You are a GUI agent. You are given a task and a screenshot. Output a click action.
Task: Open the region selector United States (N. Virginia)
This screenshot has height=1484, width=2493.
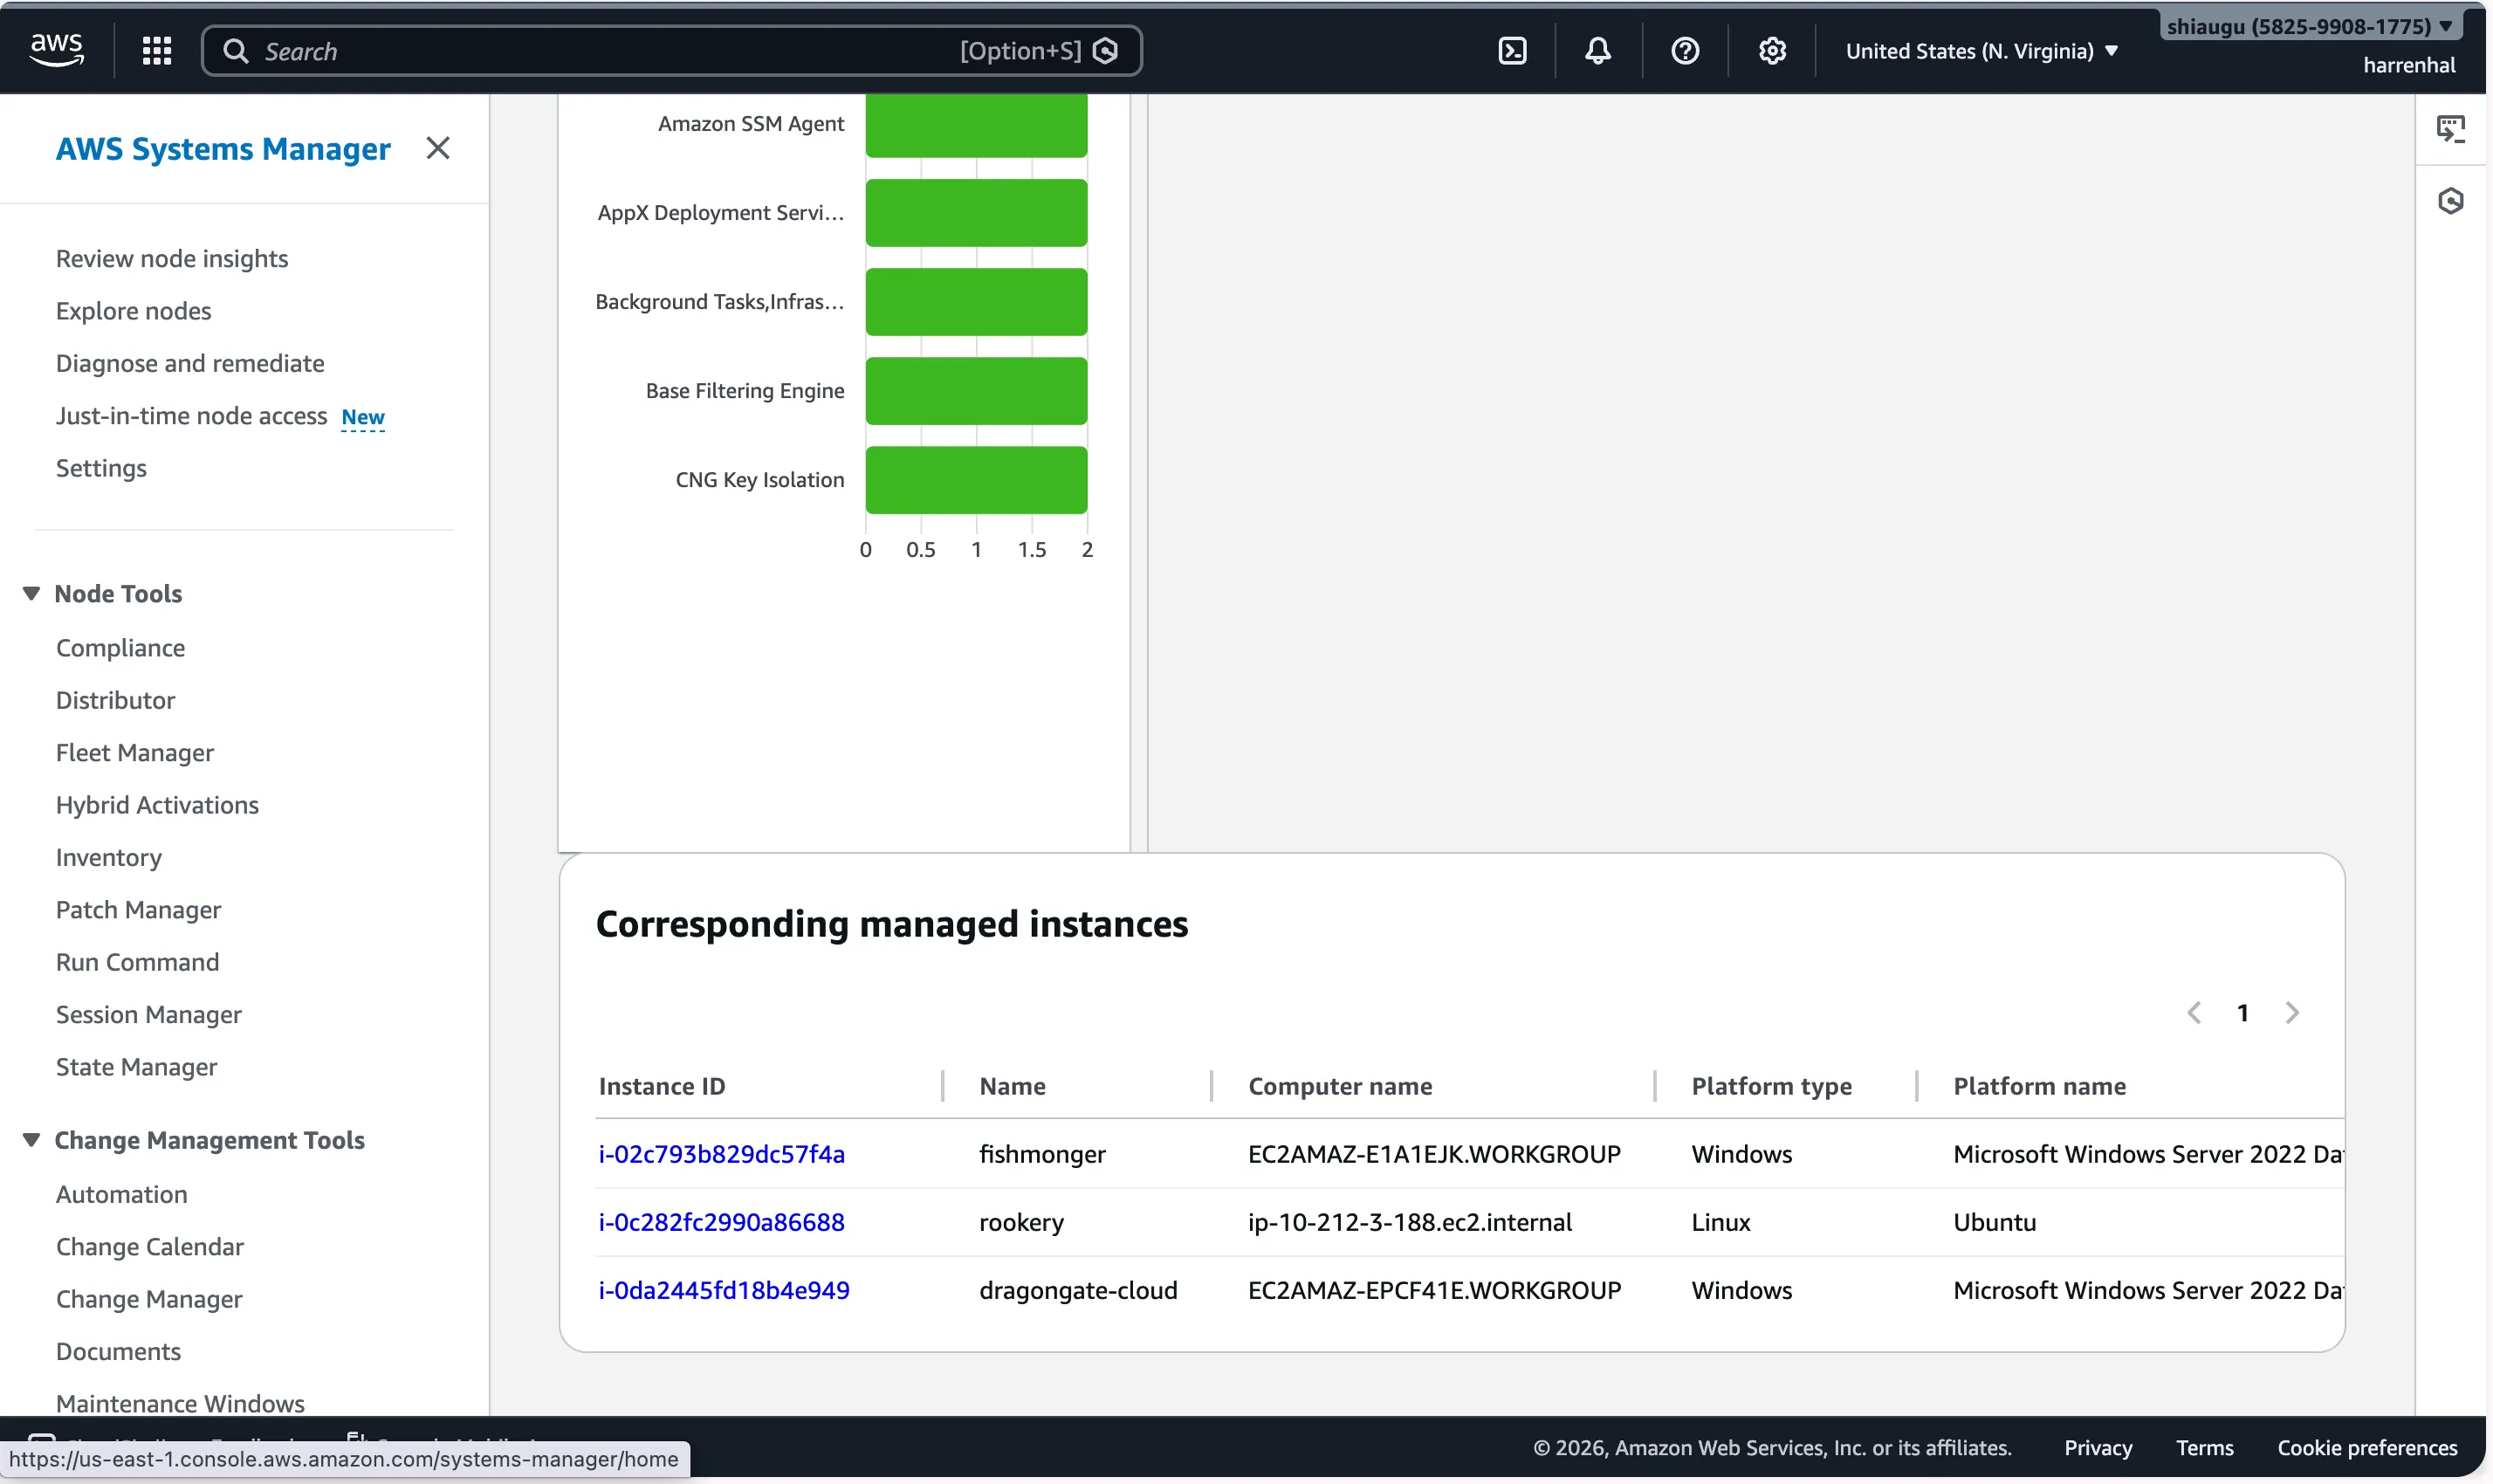(x=1982, y=51)
